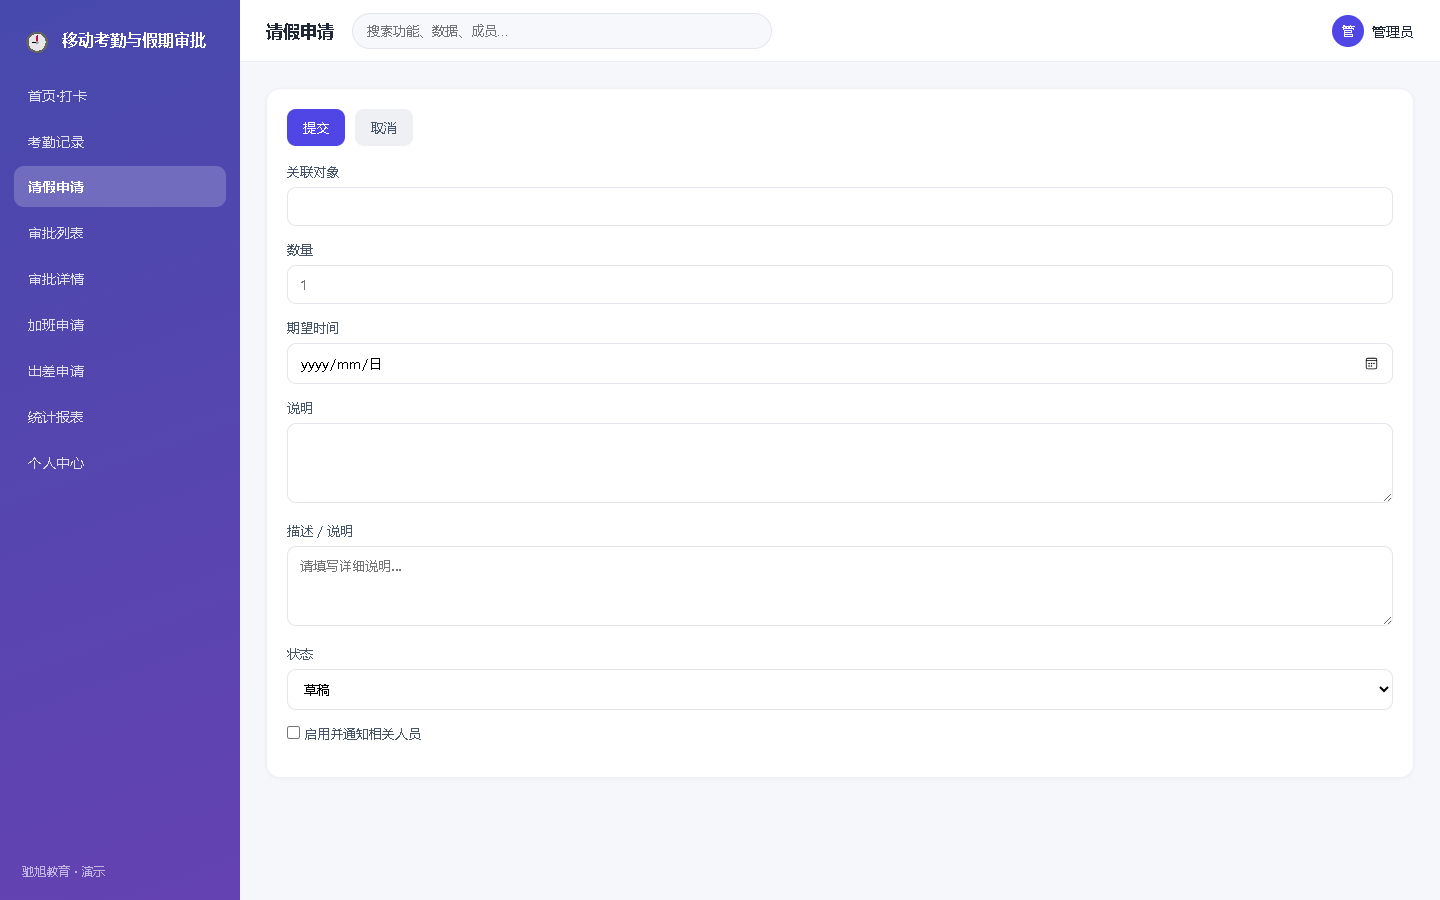Image resolution: width=1440 pixels, height=900 pixels.
Task: Click the 描述 / 说明 text area
Action: point(839,586)
